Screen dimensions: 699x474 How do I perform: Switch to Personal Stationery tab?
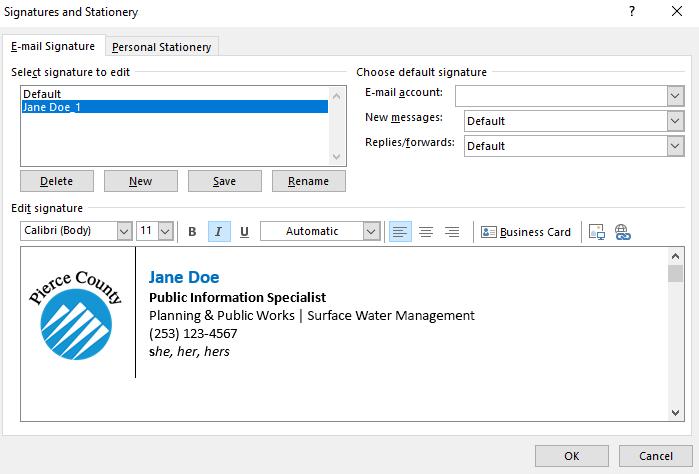161,47
